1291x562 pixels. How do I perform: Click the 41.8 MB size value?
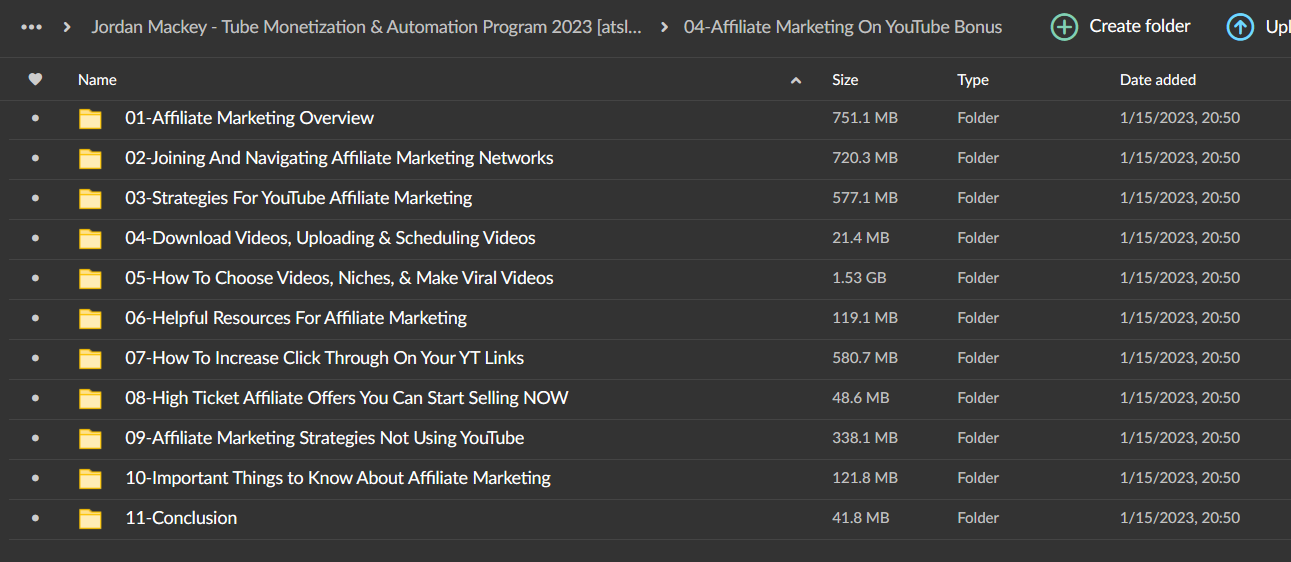(x=860, y=518)
